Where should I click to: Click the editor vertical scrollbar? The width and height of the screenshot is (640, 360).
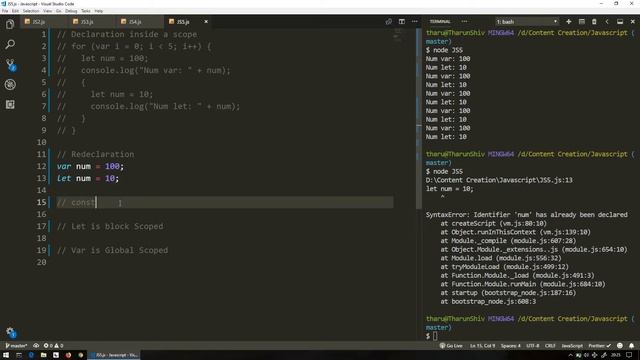[418, 118]
